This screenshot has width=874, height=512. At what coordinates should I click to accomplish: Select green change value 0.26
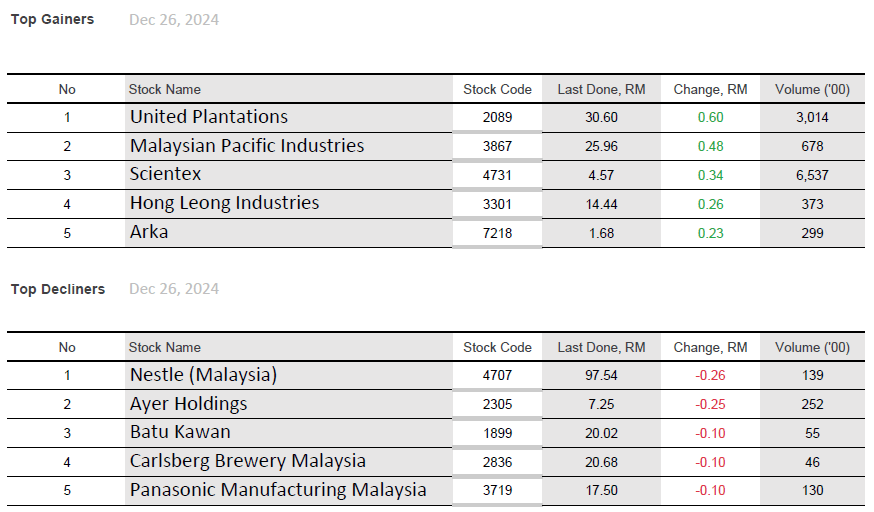pyautogui.click(x=711, y=204)
